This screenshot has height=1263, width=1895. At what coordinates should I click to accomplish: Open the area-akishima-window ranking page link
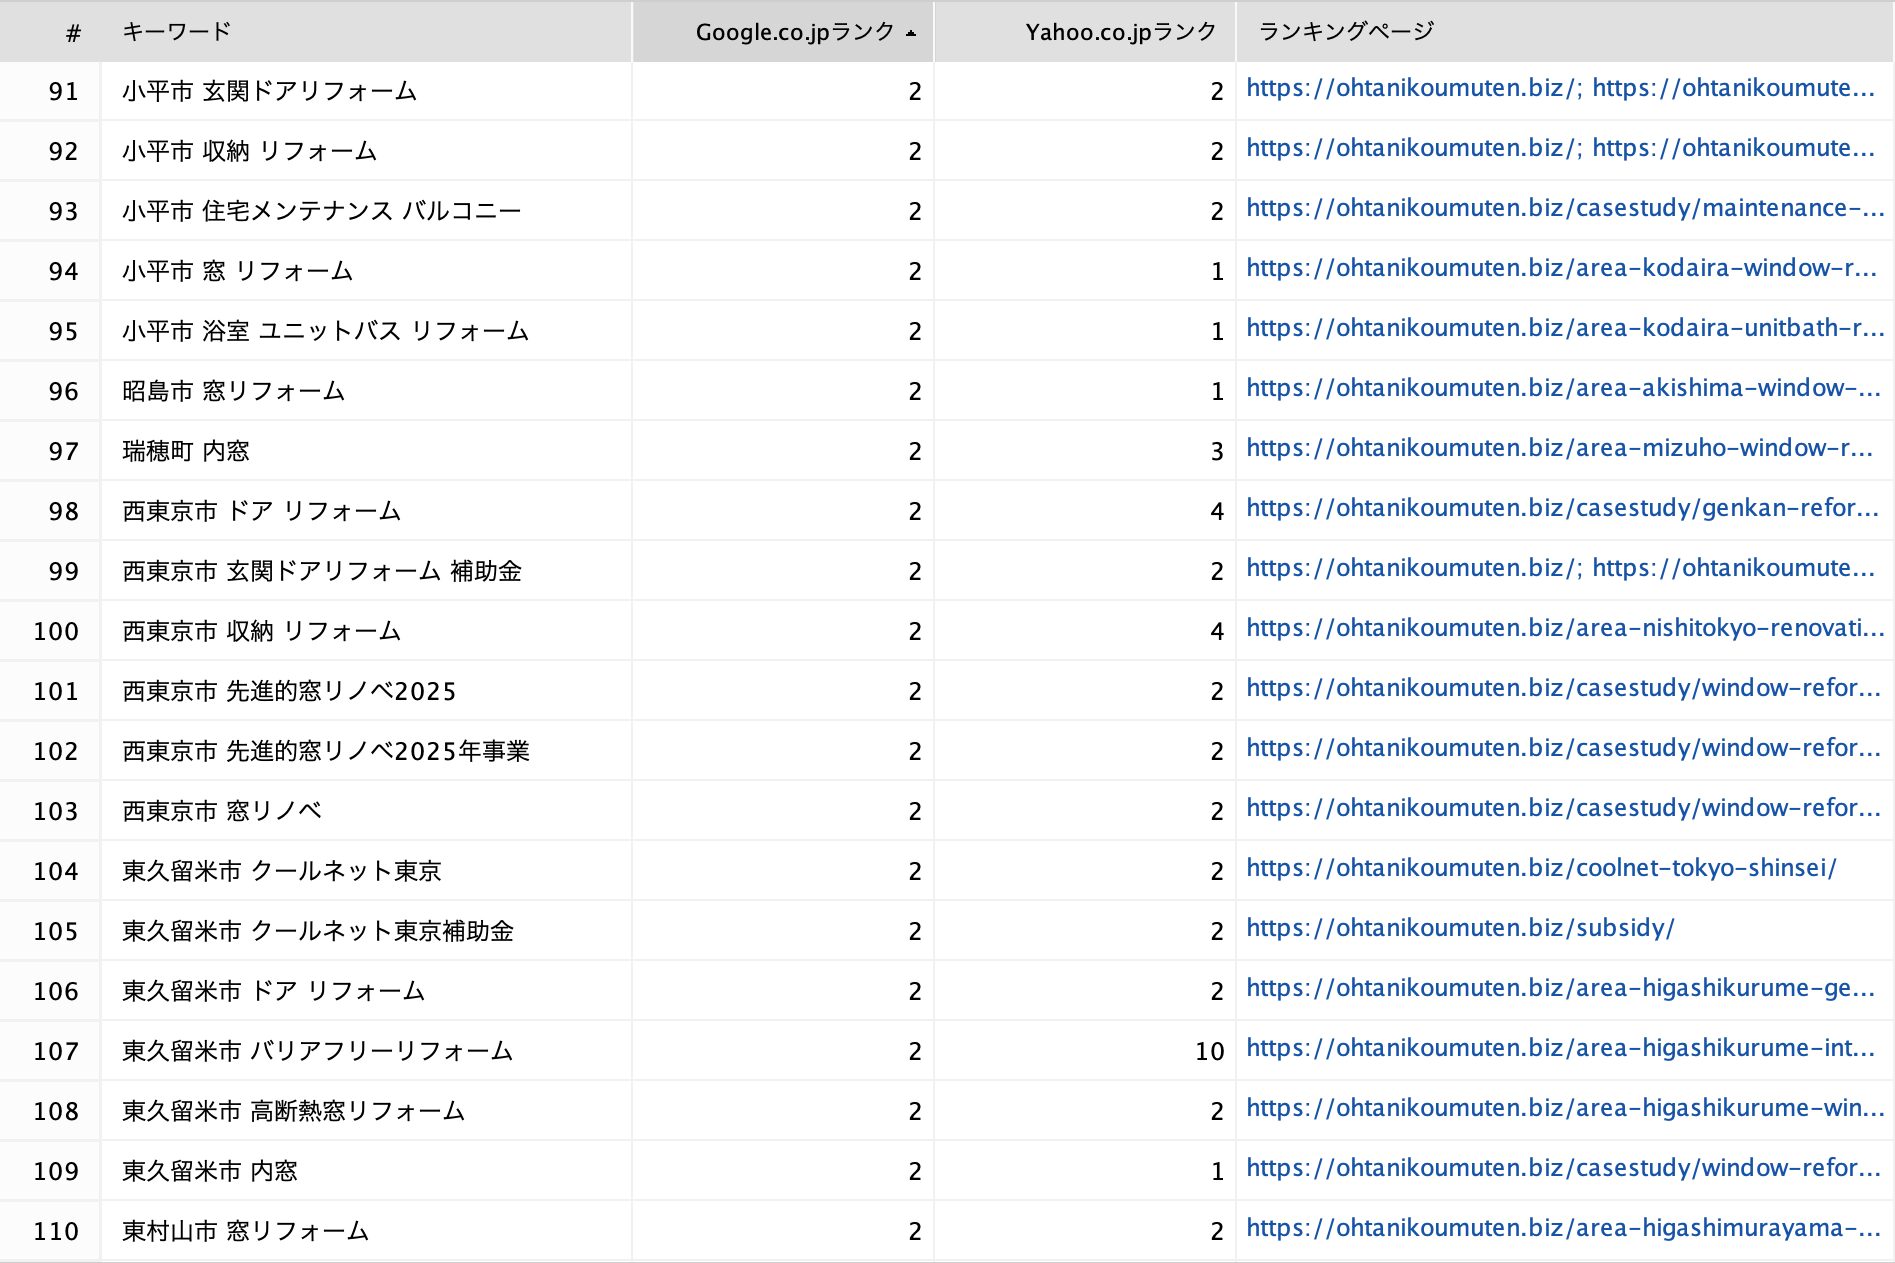pos(1562,388)
